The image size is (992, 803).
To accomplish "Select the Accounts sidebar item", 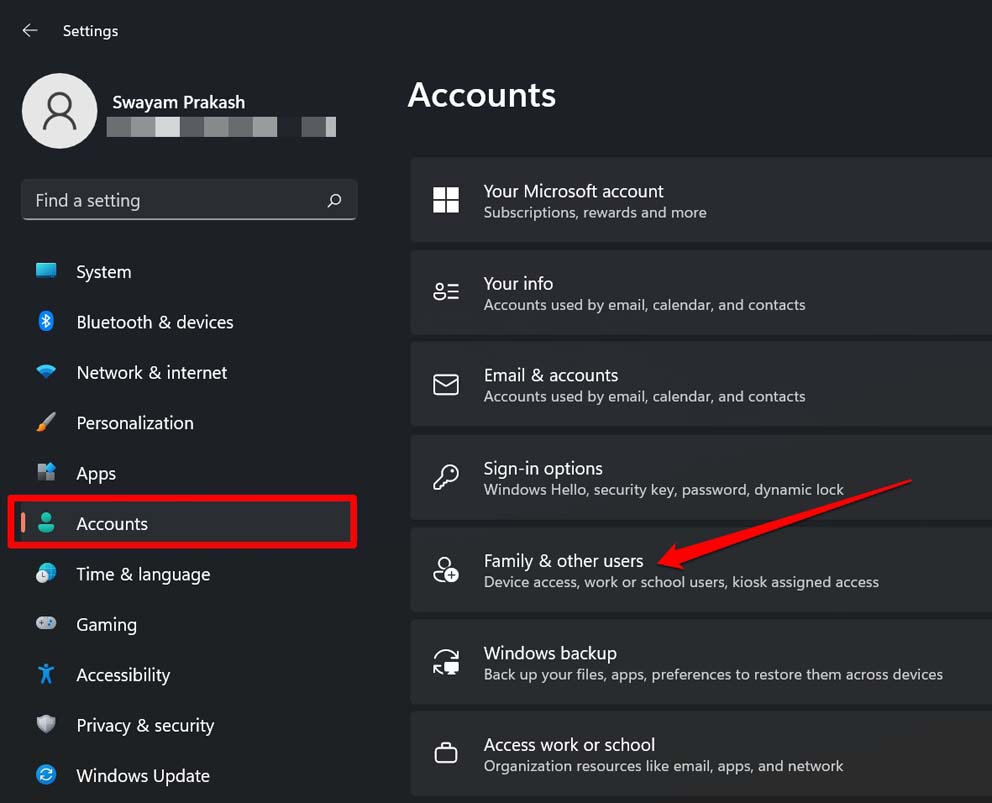I will (112, 524).
